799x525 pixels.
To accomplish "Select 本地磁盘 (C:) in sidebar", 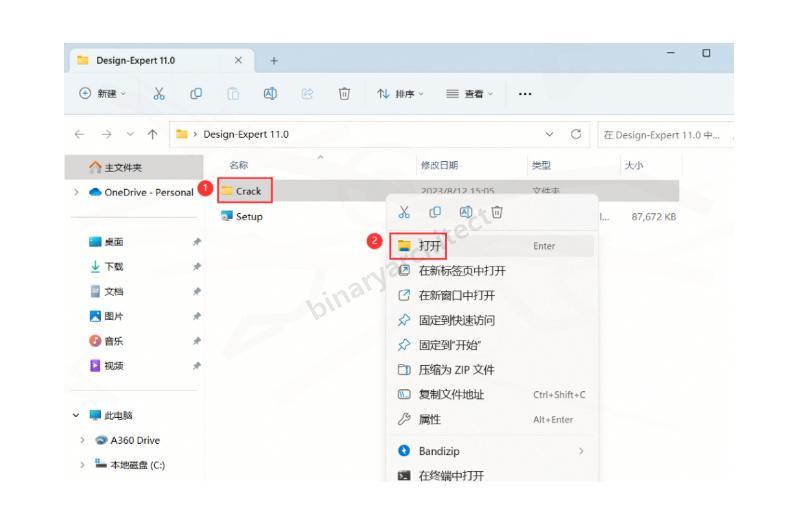I will click(x=130, y=465).
